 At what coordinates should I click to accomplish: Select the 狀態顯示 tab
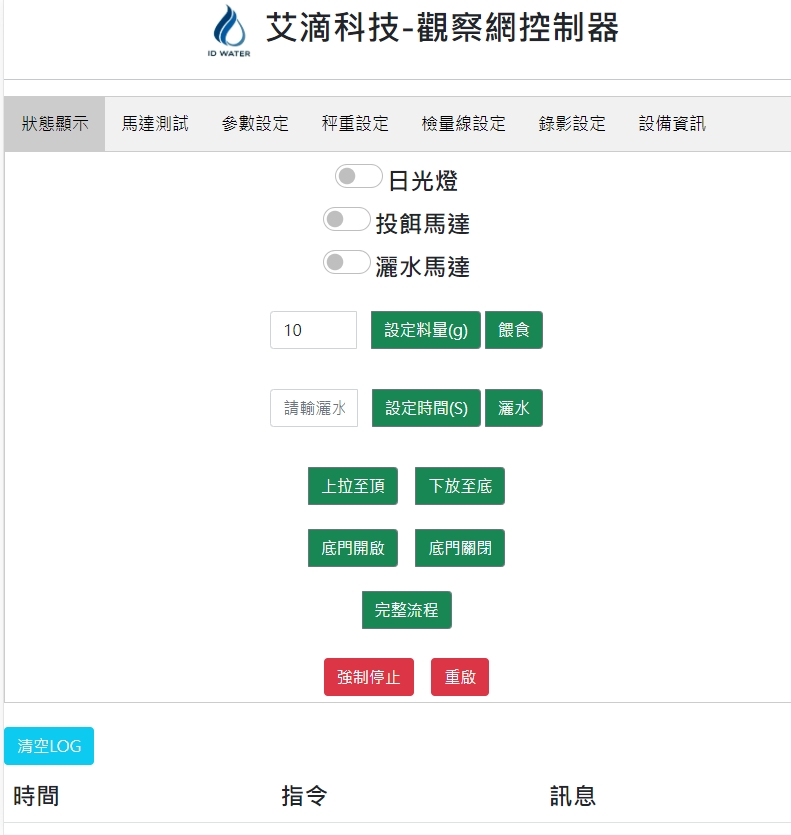click(x=55, y=124)
